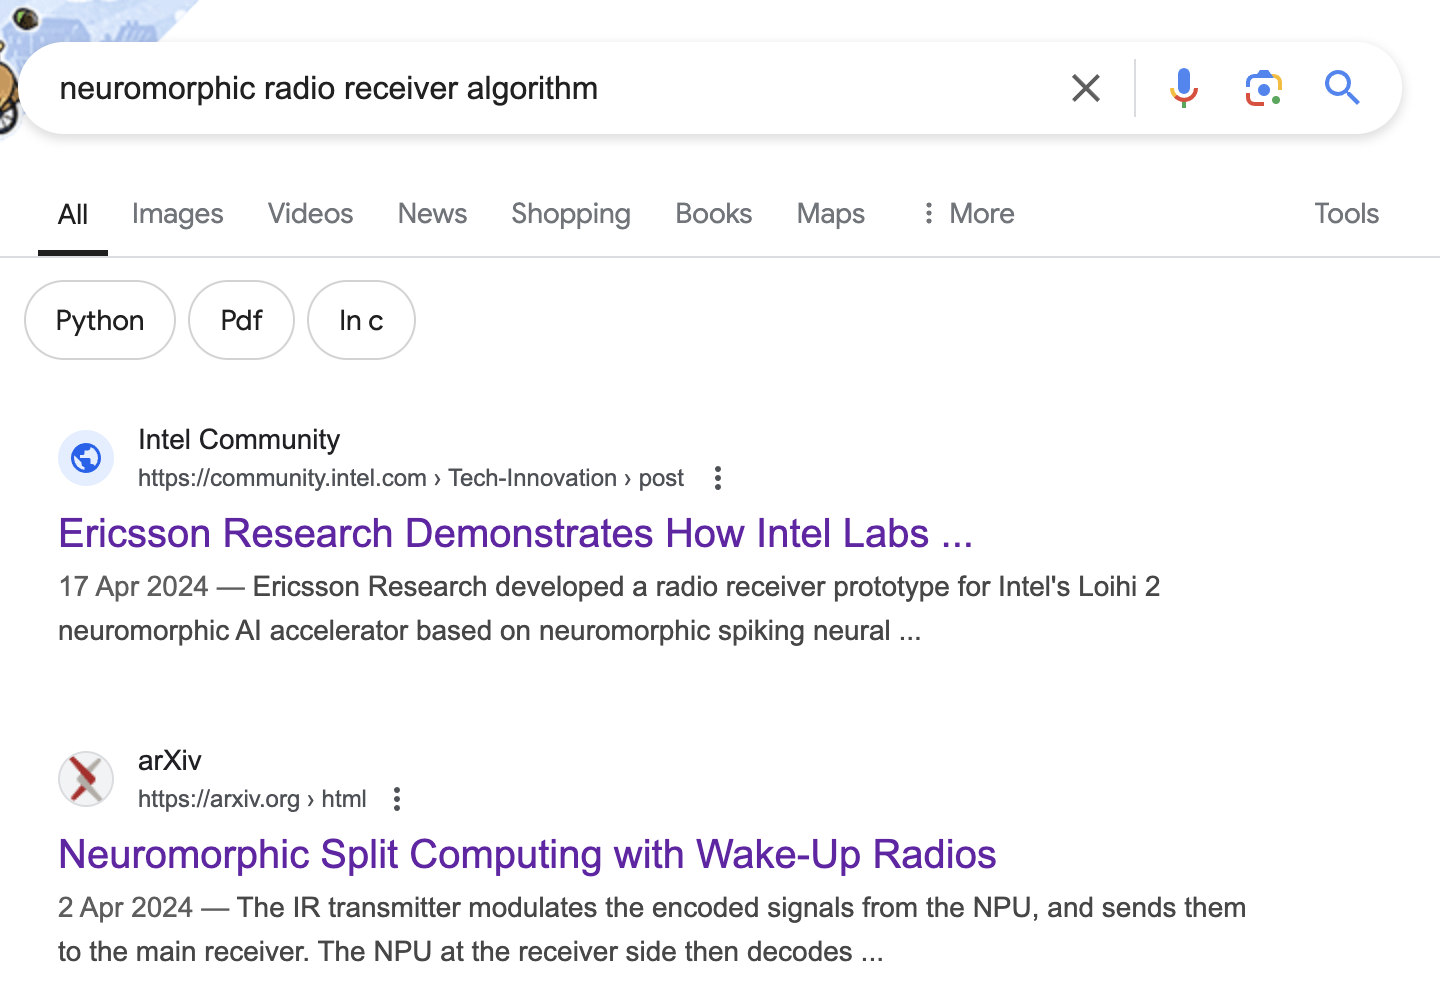Viewport: 1440px width, 1008px height.
Task: Open the Maps tab
Action: point(830,213)
